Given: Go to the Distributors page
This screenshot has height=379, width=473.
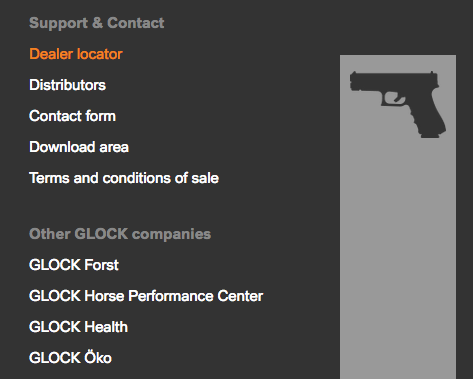Looking at the screenshot, I should click(x=67, y=85).
